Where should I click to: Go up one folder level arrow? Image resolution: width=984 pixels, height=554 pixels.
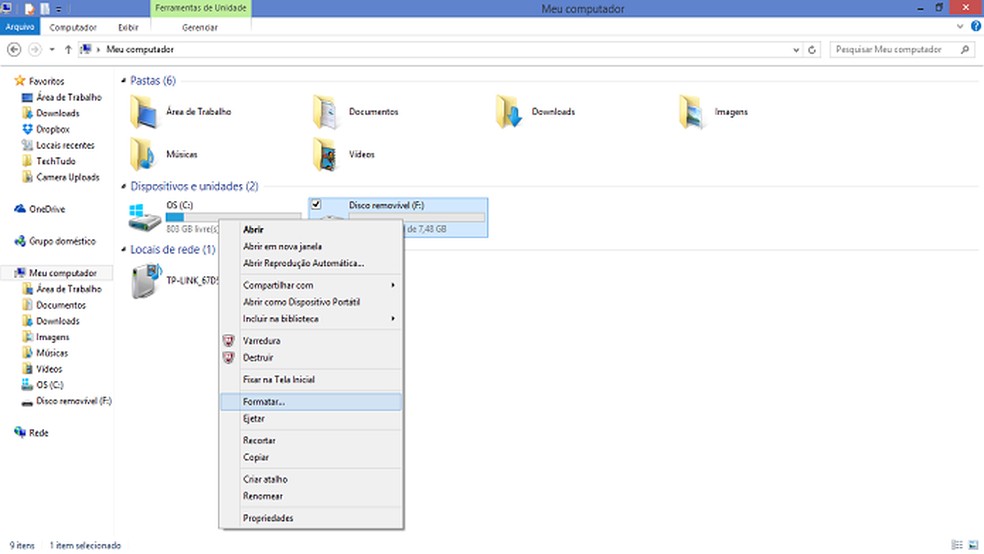(x=68, y=50)
